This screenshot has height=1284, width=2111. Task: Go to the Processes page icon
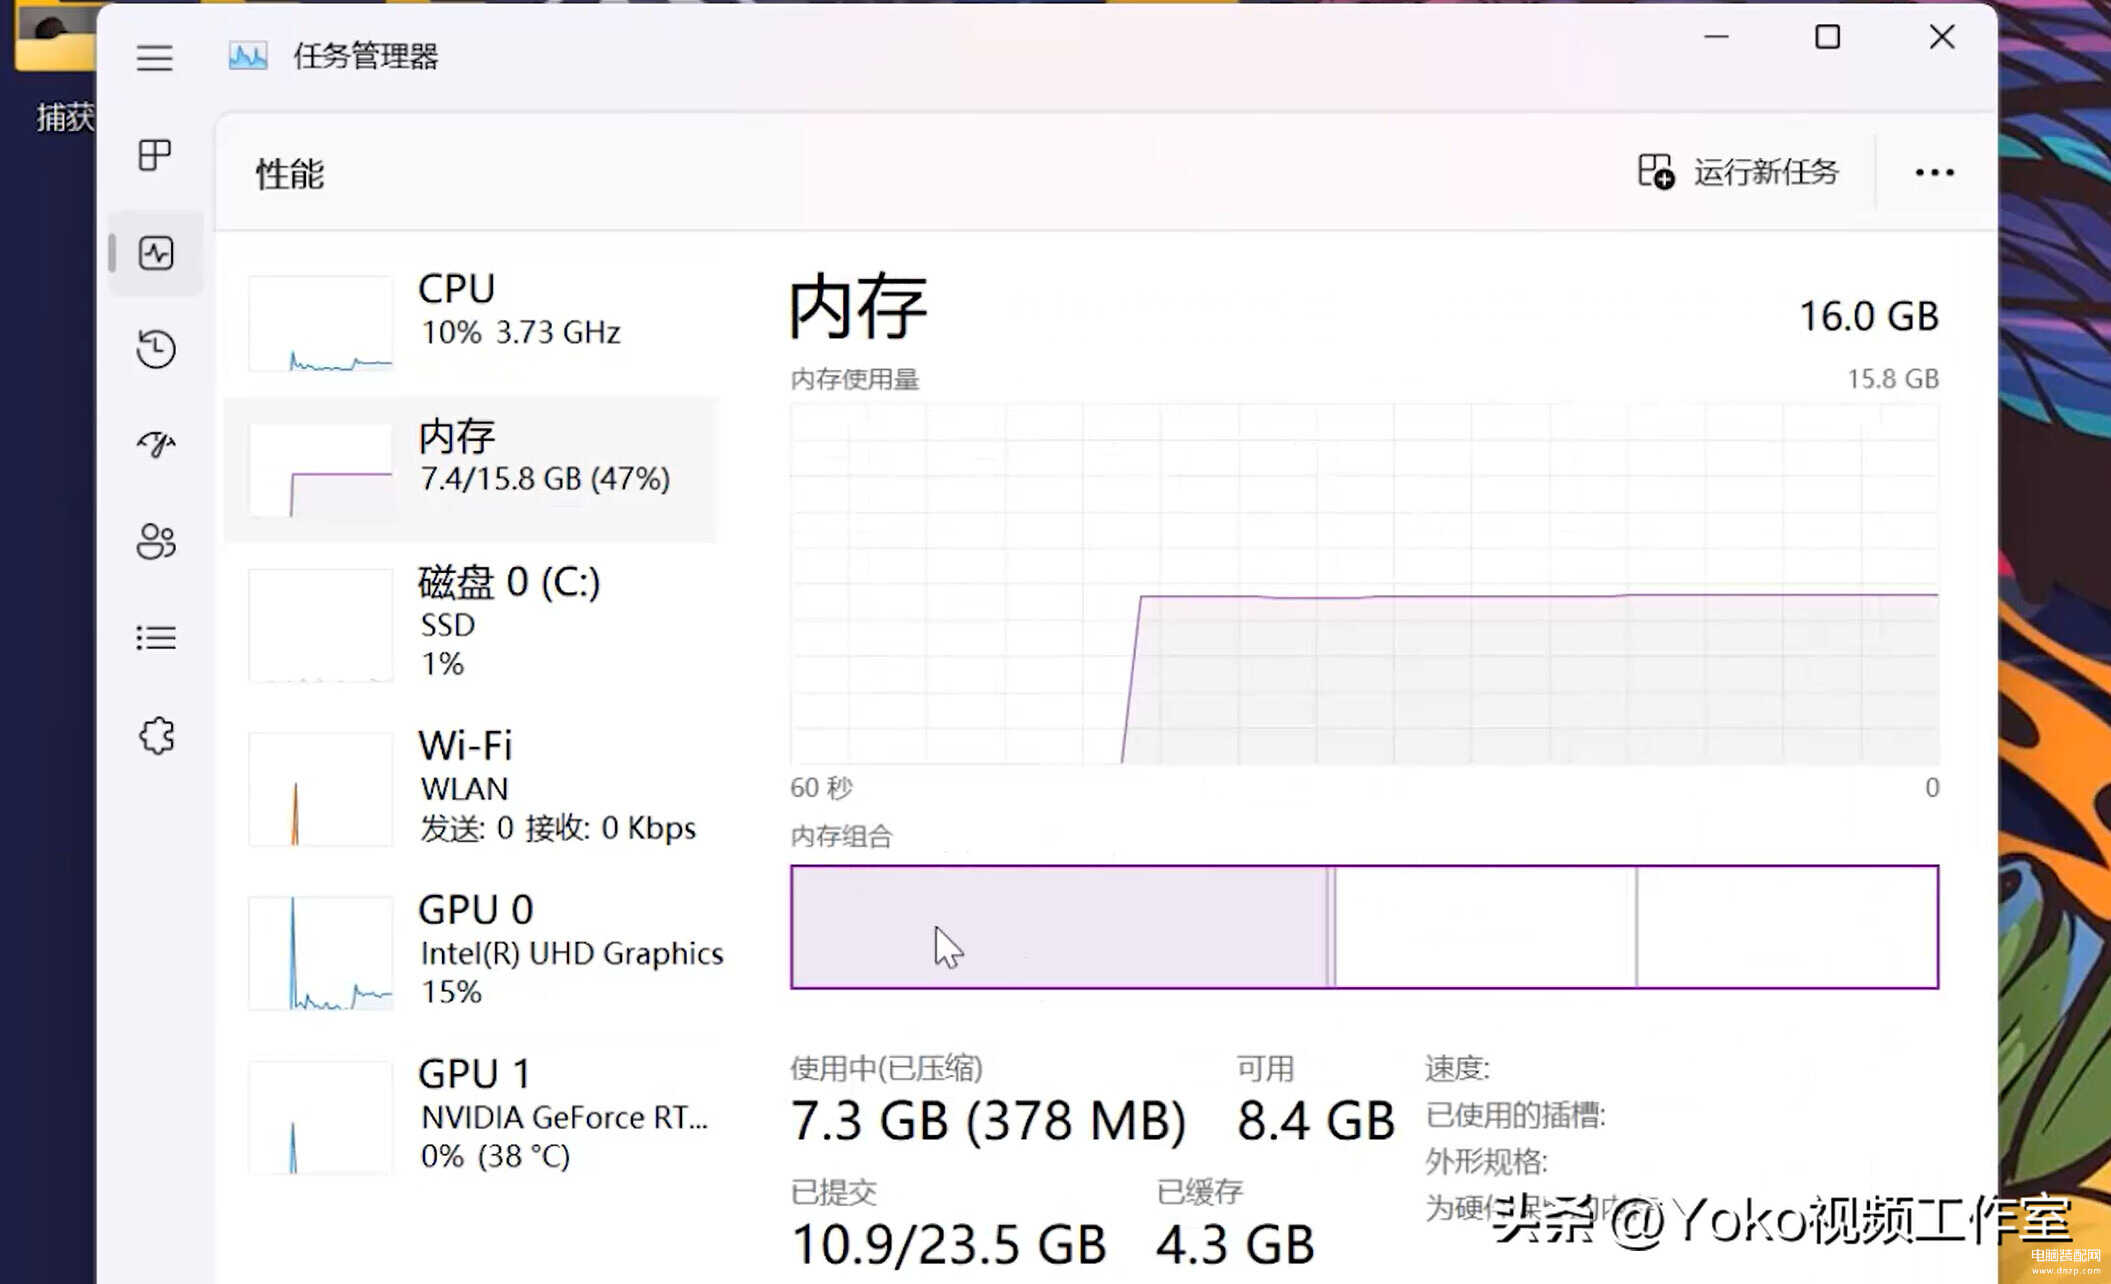click(x=155, y=155)
